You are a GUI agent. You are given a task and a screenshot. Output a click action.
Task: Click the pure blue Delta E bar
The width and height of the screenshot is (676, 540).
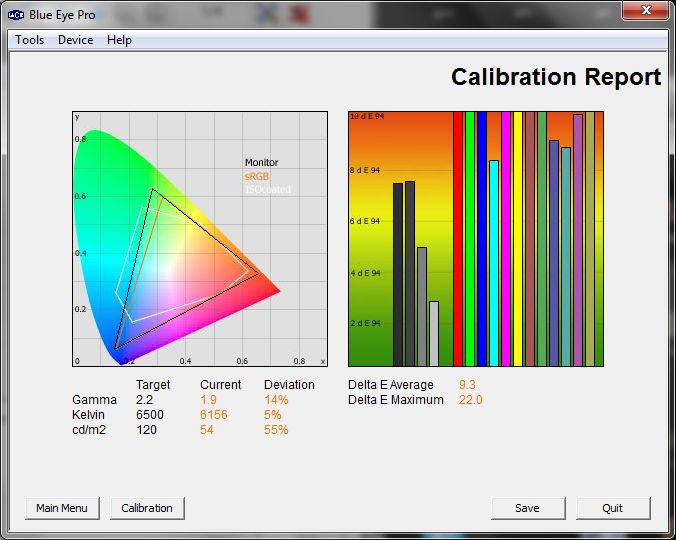(x=482, y=238)
